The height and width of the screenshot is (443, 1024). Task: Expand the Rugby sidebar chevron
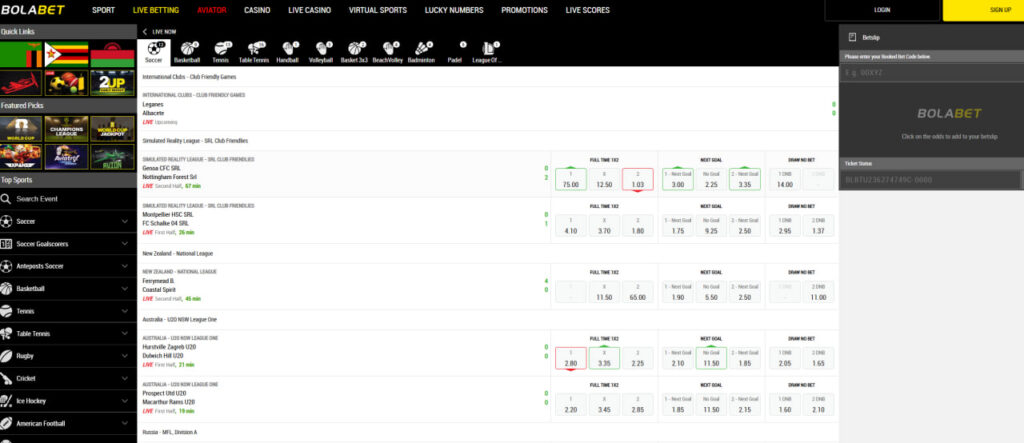point(125,356)
